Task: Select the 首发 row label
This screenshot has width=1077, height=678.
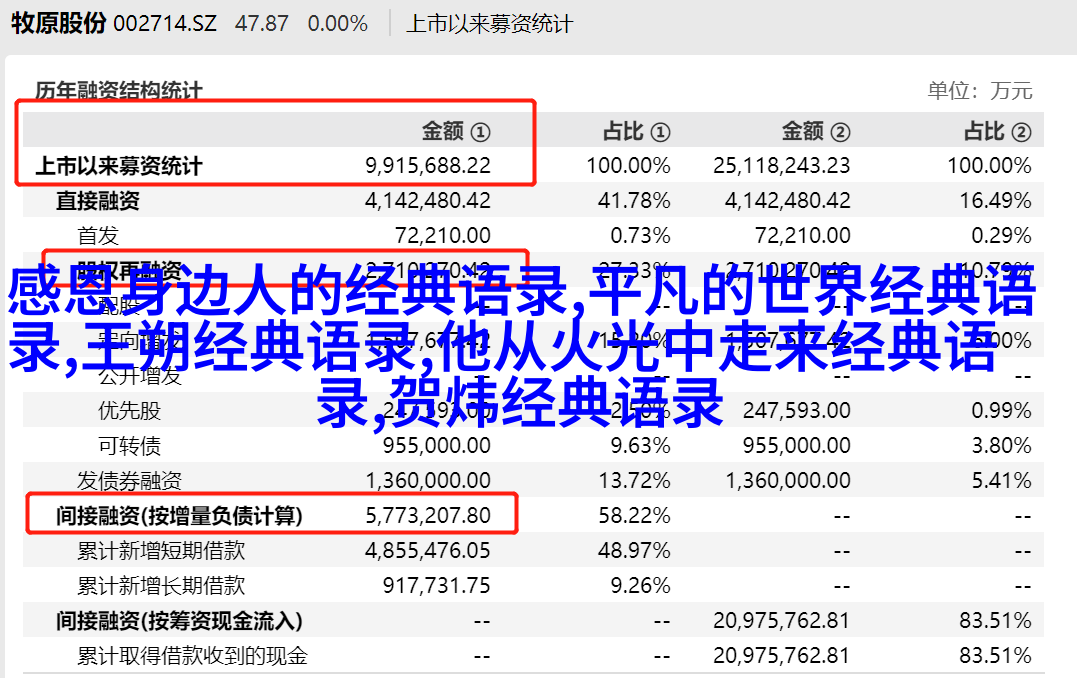Action: (x=98, y=236)
